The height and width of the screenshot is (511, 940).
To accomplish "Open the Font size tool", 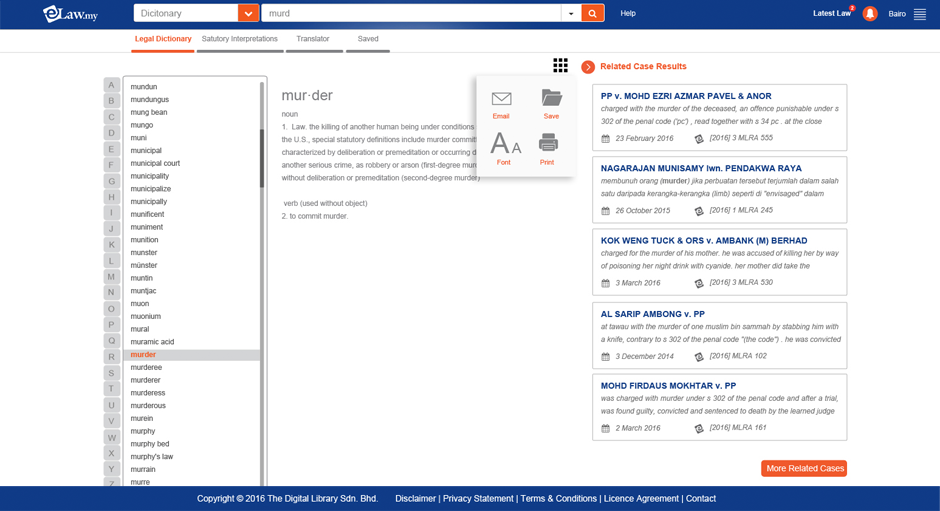I will pyautogui.click(x=505, y=145).
